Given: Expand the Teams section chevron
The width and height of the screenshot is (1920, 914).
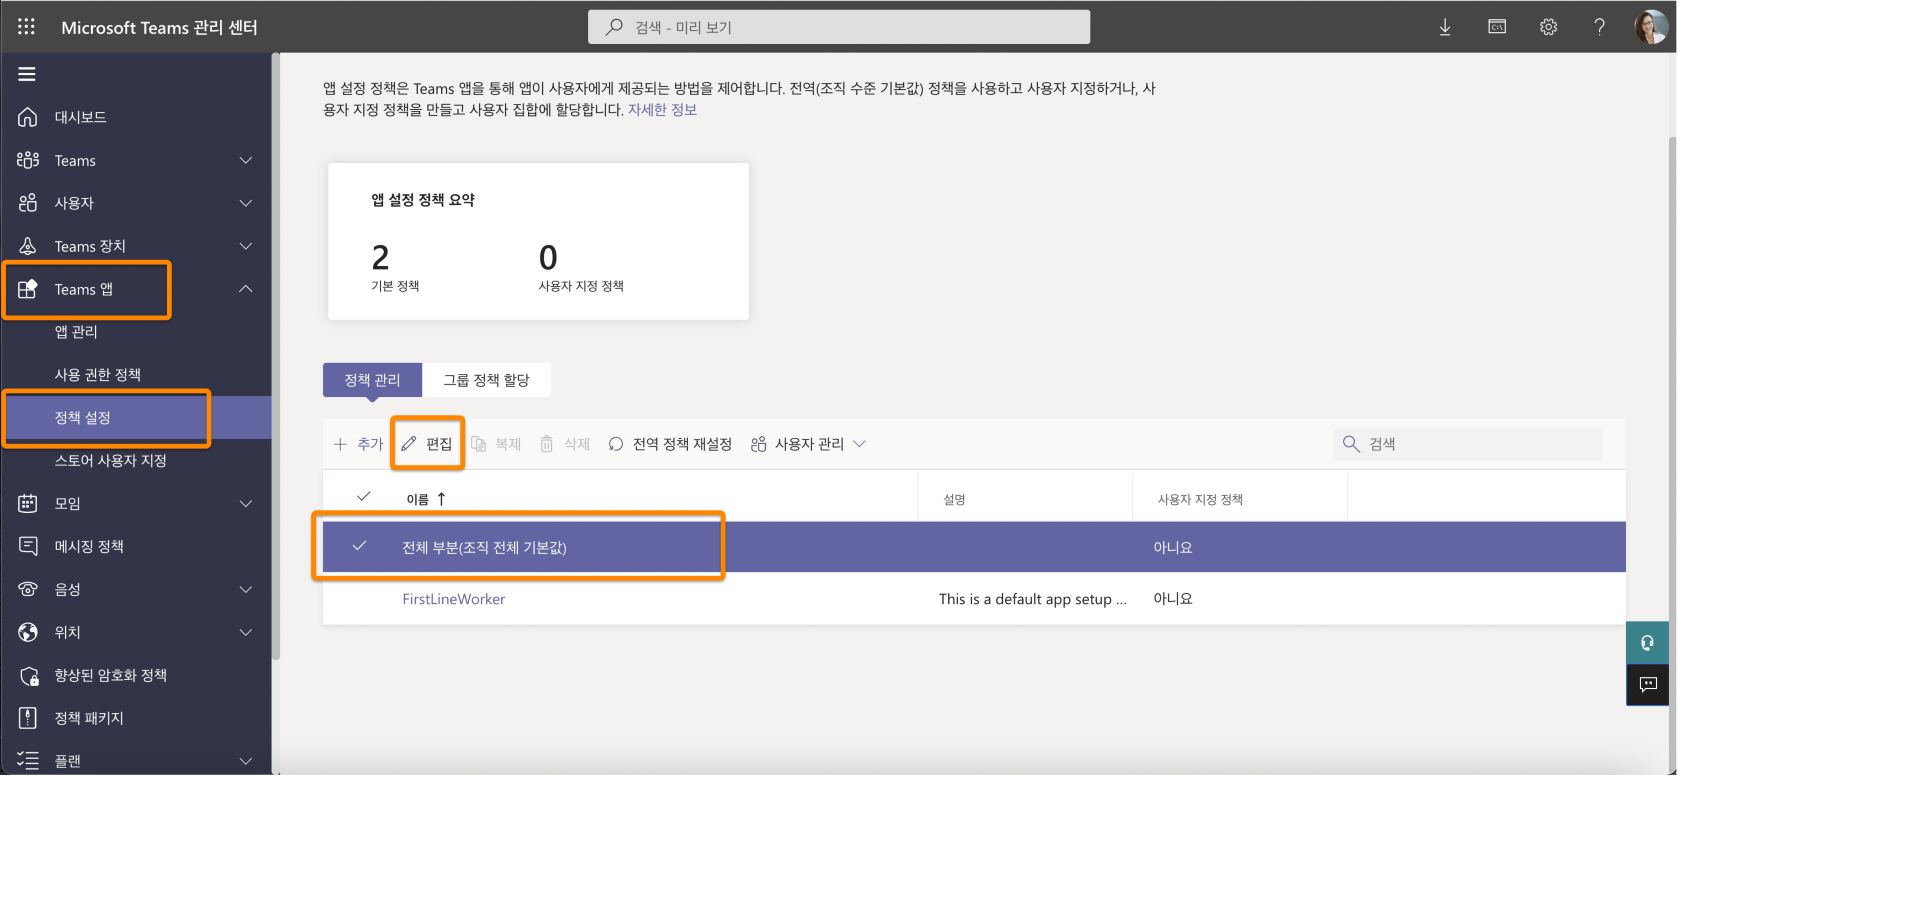Looking at the screenshot, I should (246, 160).
